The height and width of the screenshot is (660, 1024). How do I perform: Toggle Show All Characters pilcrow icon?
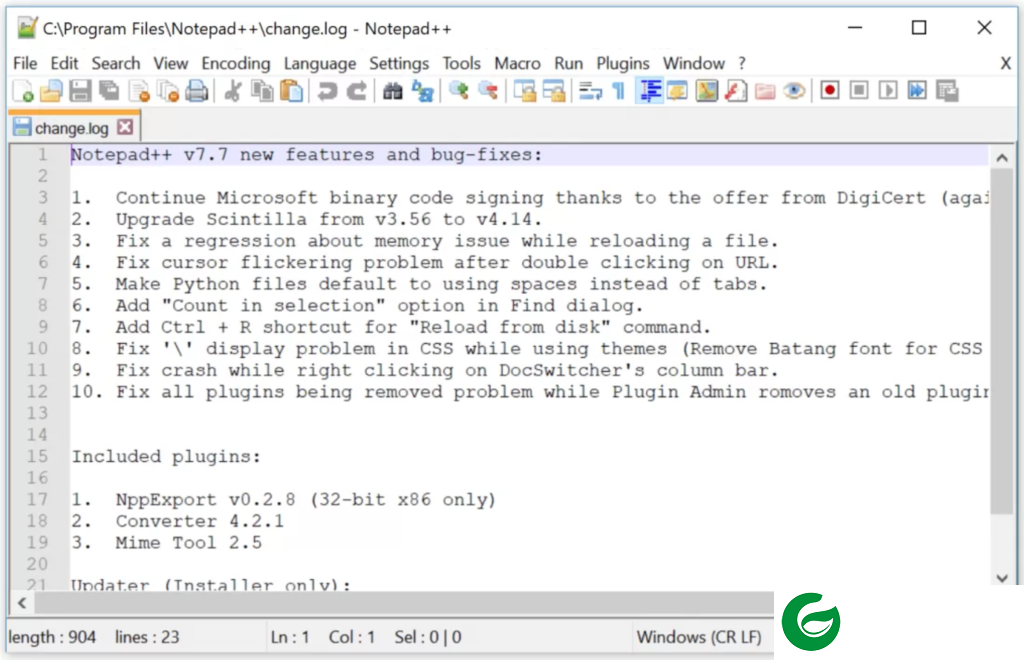[618, 91]
